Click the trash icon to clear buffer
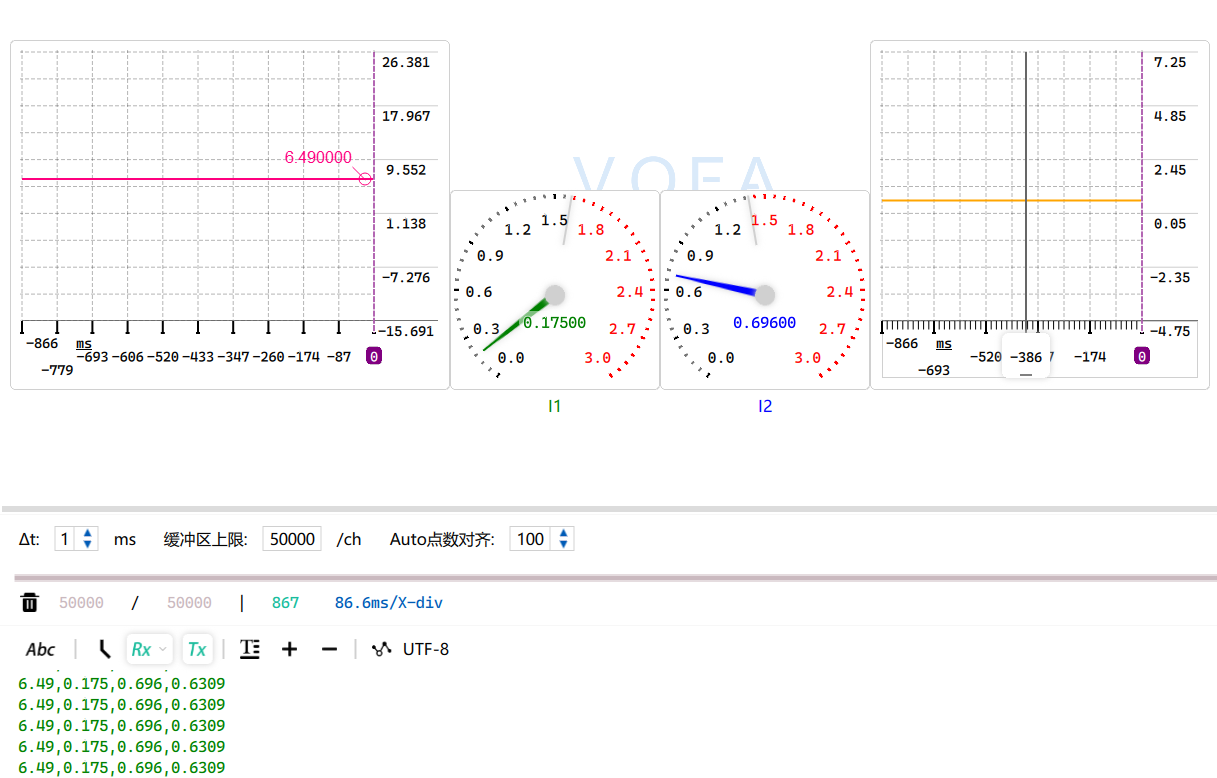Image resolution: width=1217 pixels, height=778 pixels. coord(30,602)
